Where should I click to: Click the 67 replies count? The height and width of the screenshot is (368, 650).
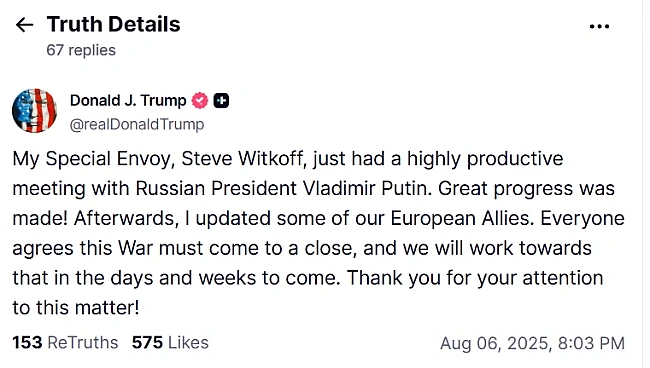pos(81,50)
